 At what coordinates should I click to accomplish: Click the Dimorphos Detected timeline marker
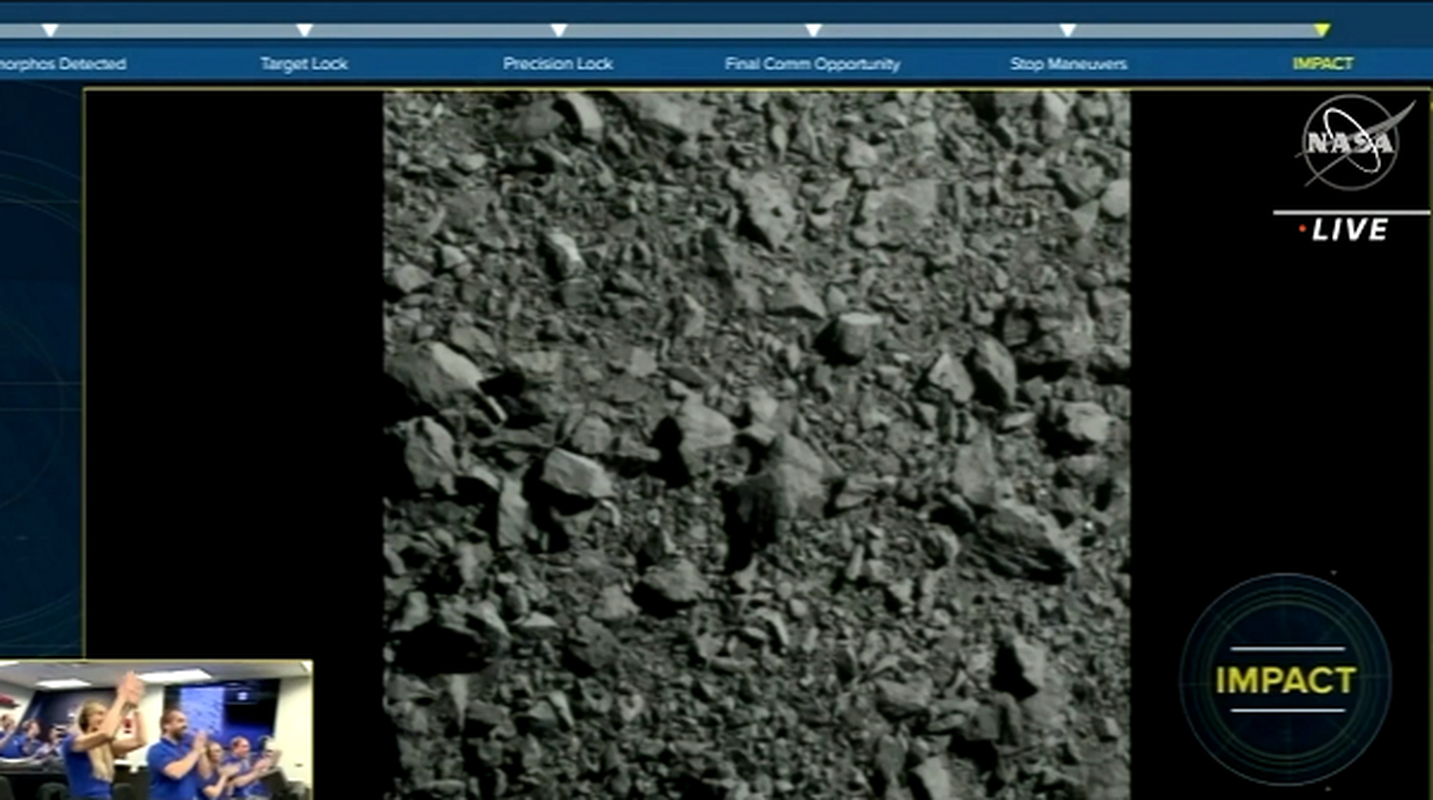tap(50, 30)
